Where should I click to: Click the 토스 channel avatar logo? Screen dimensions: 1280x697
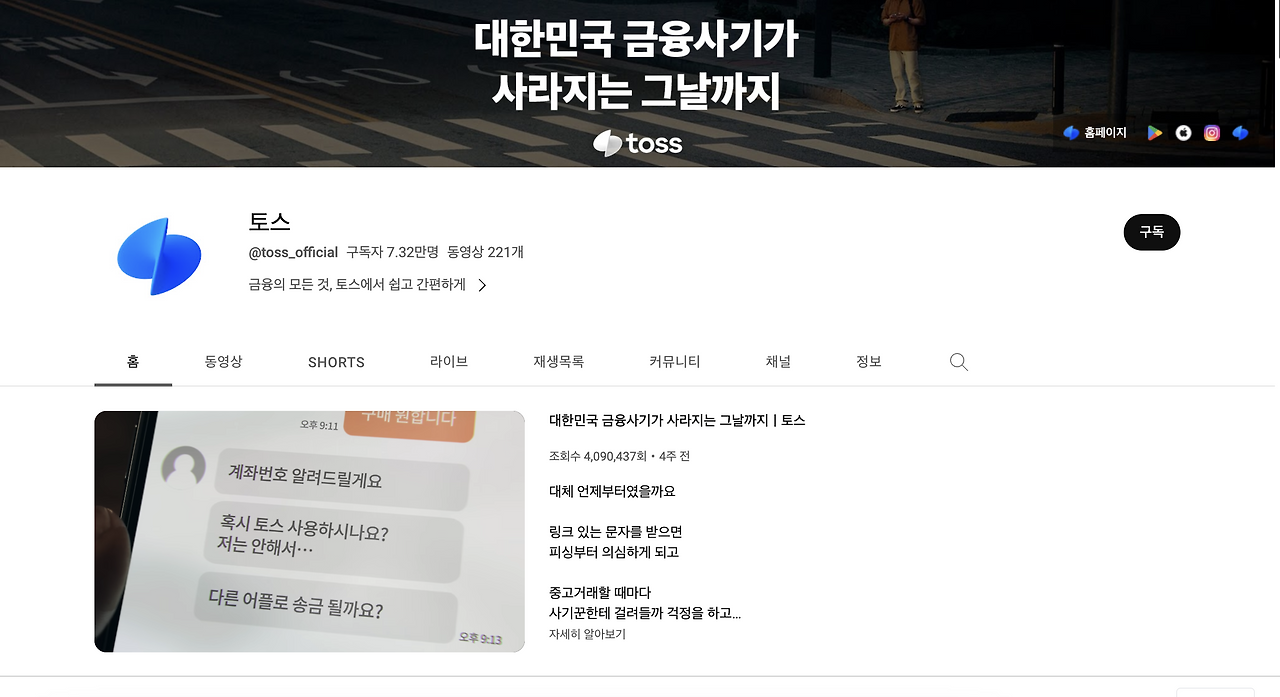pos(159,256)
